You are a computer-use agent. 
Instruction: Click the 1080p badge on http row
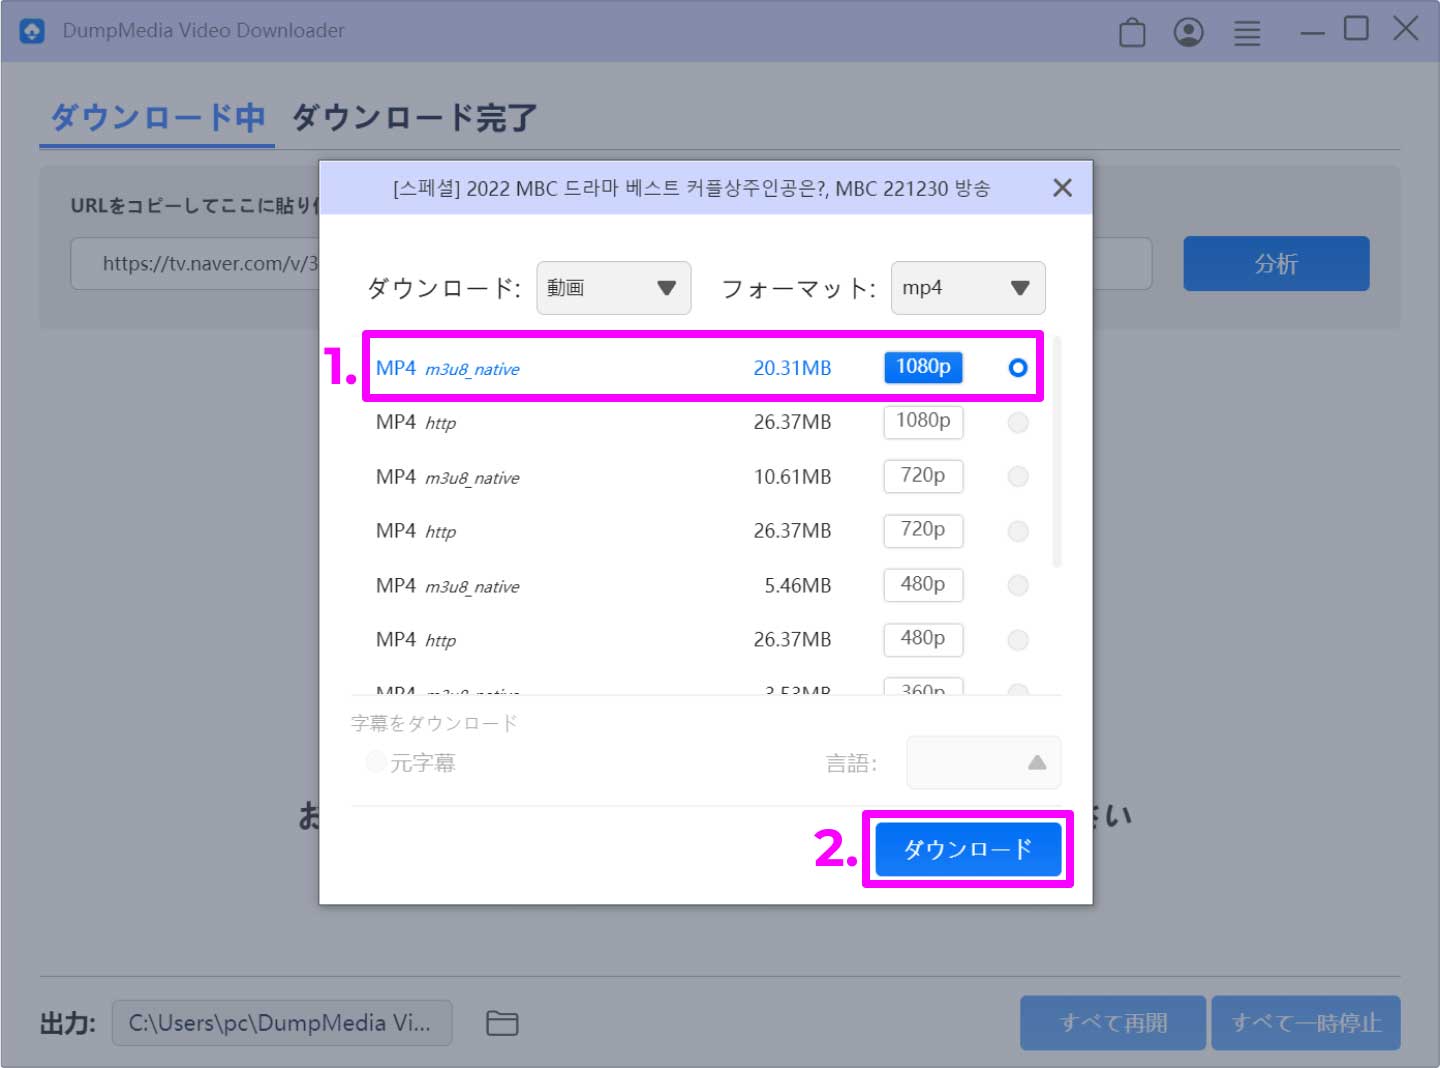(x=923, y=421)
